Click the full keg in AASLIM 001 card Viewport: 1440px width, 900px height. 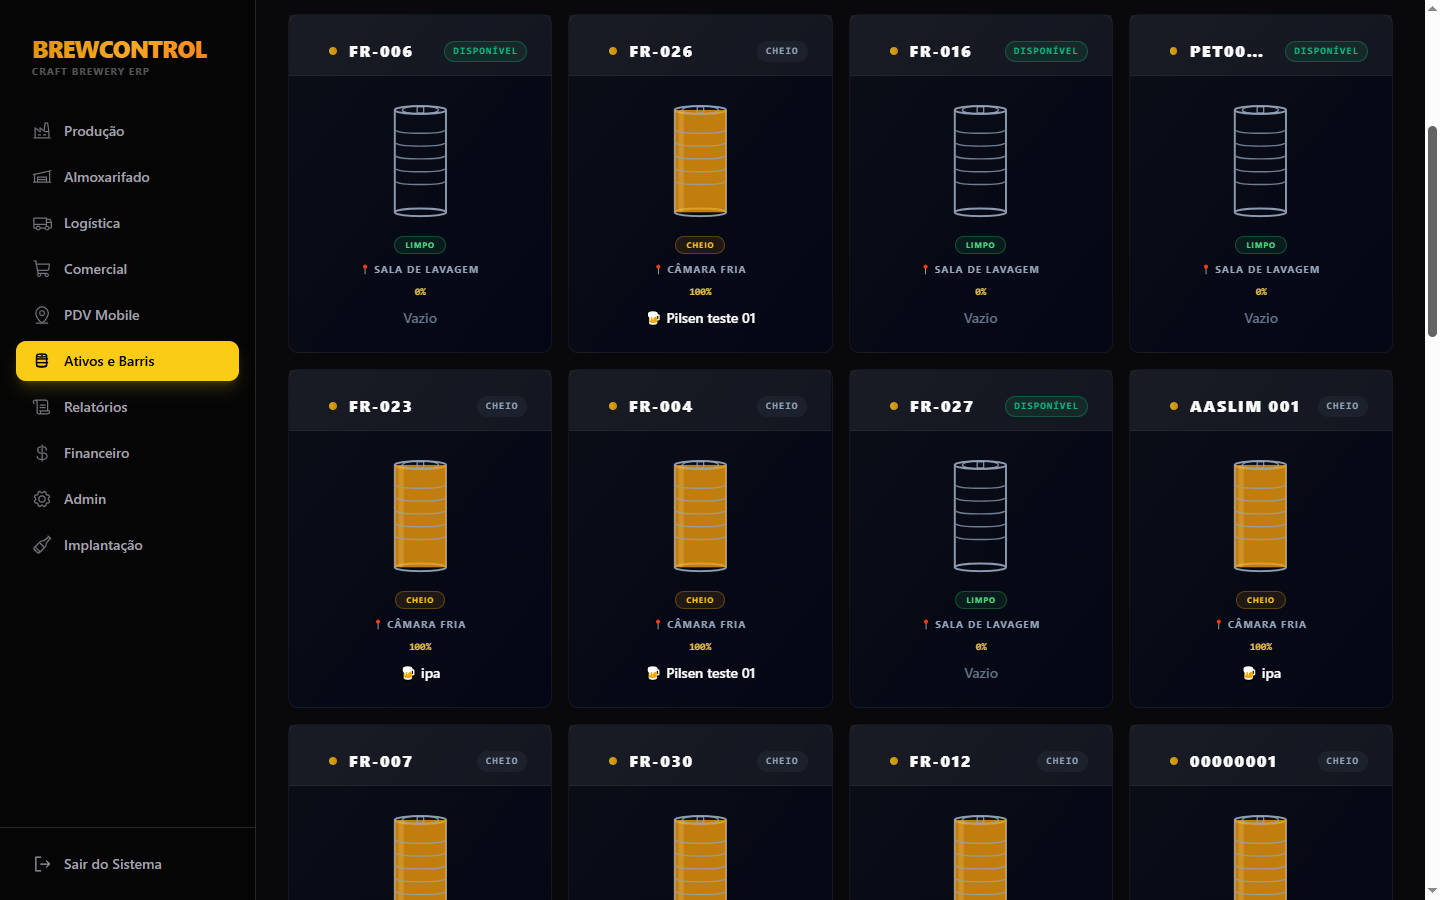pos(1260,516)
